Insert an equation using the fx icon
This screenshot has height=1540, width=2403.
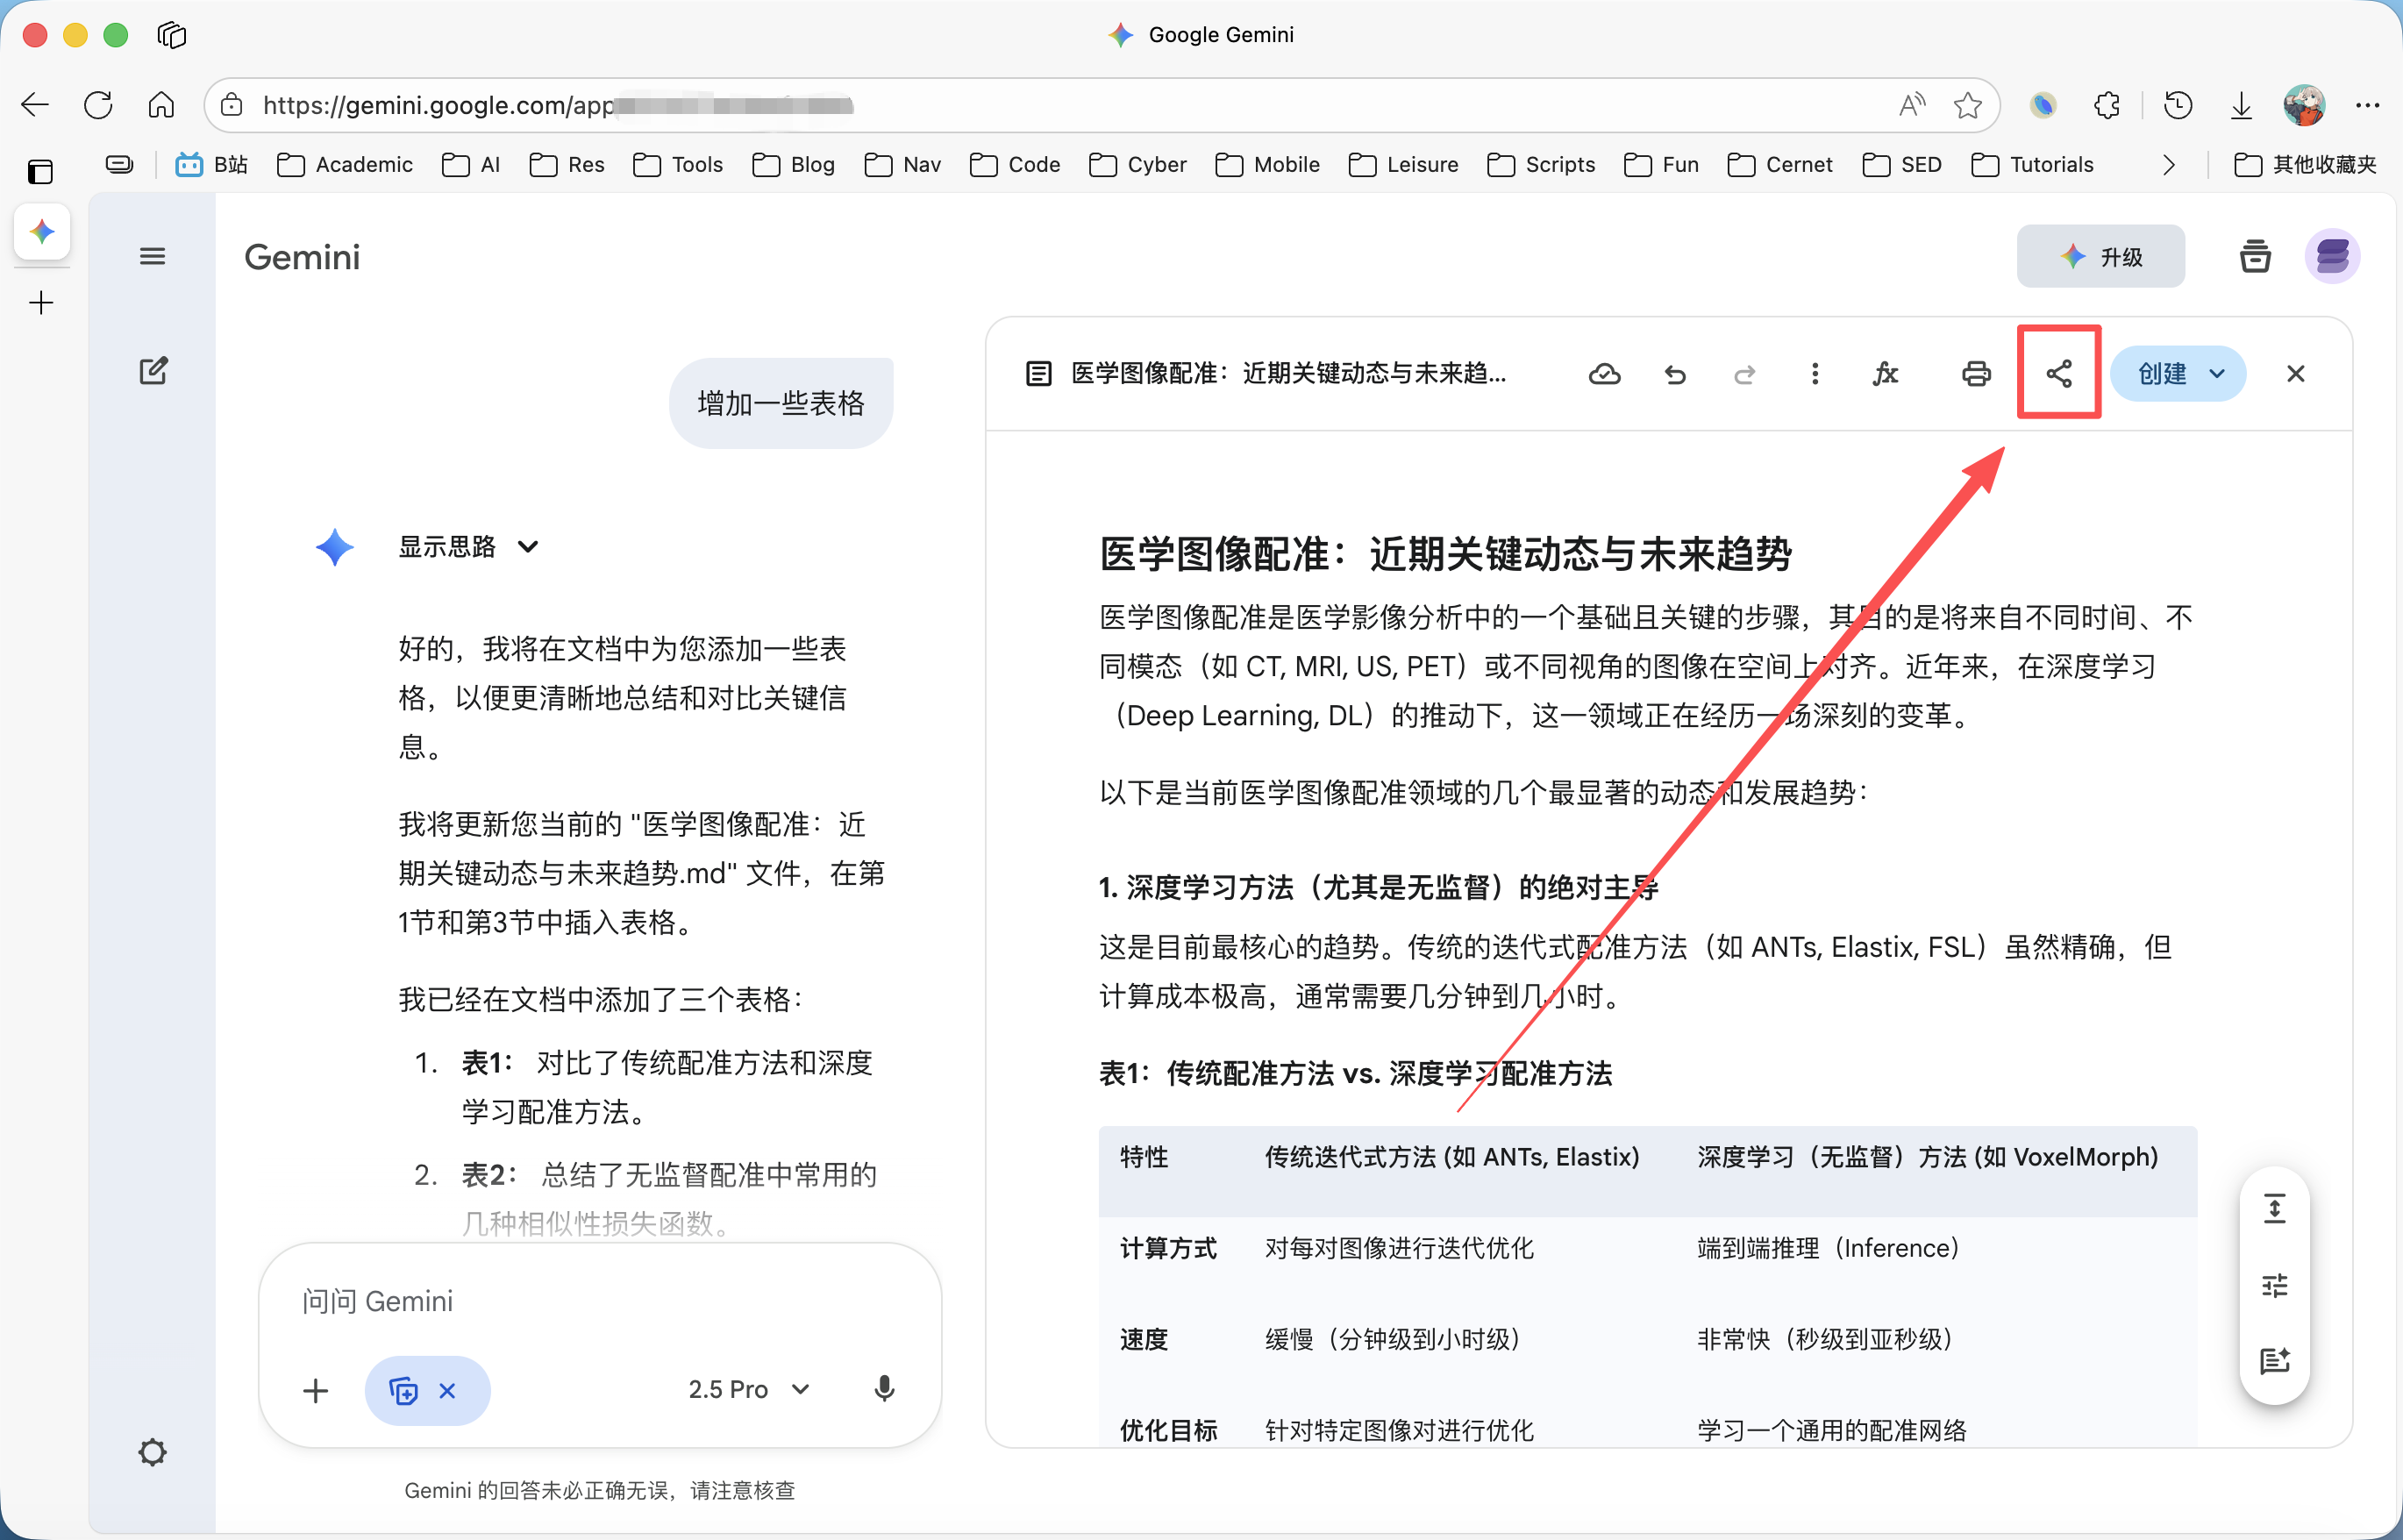tap(1886, 373)
